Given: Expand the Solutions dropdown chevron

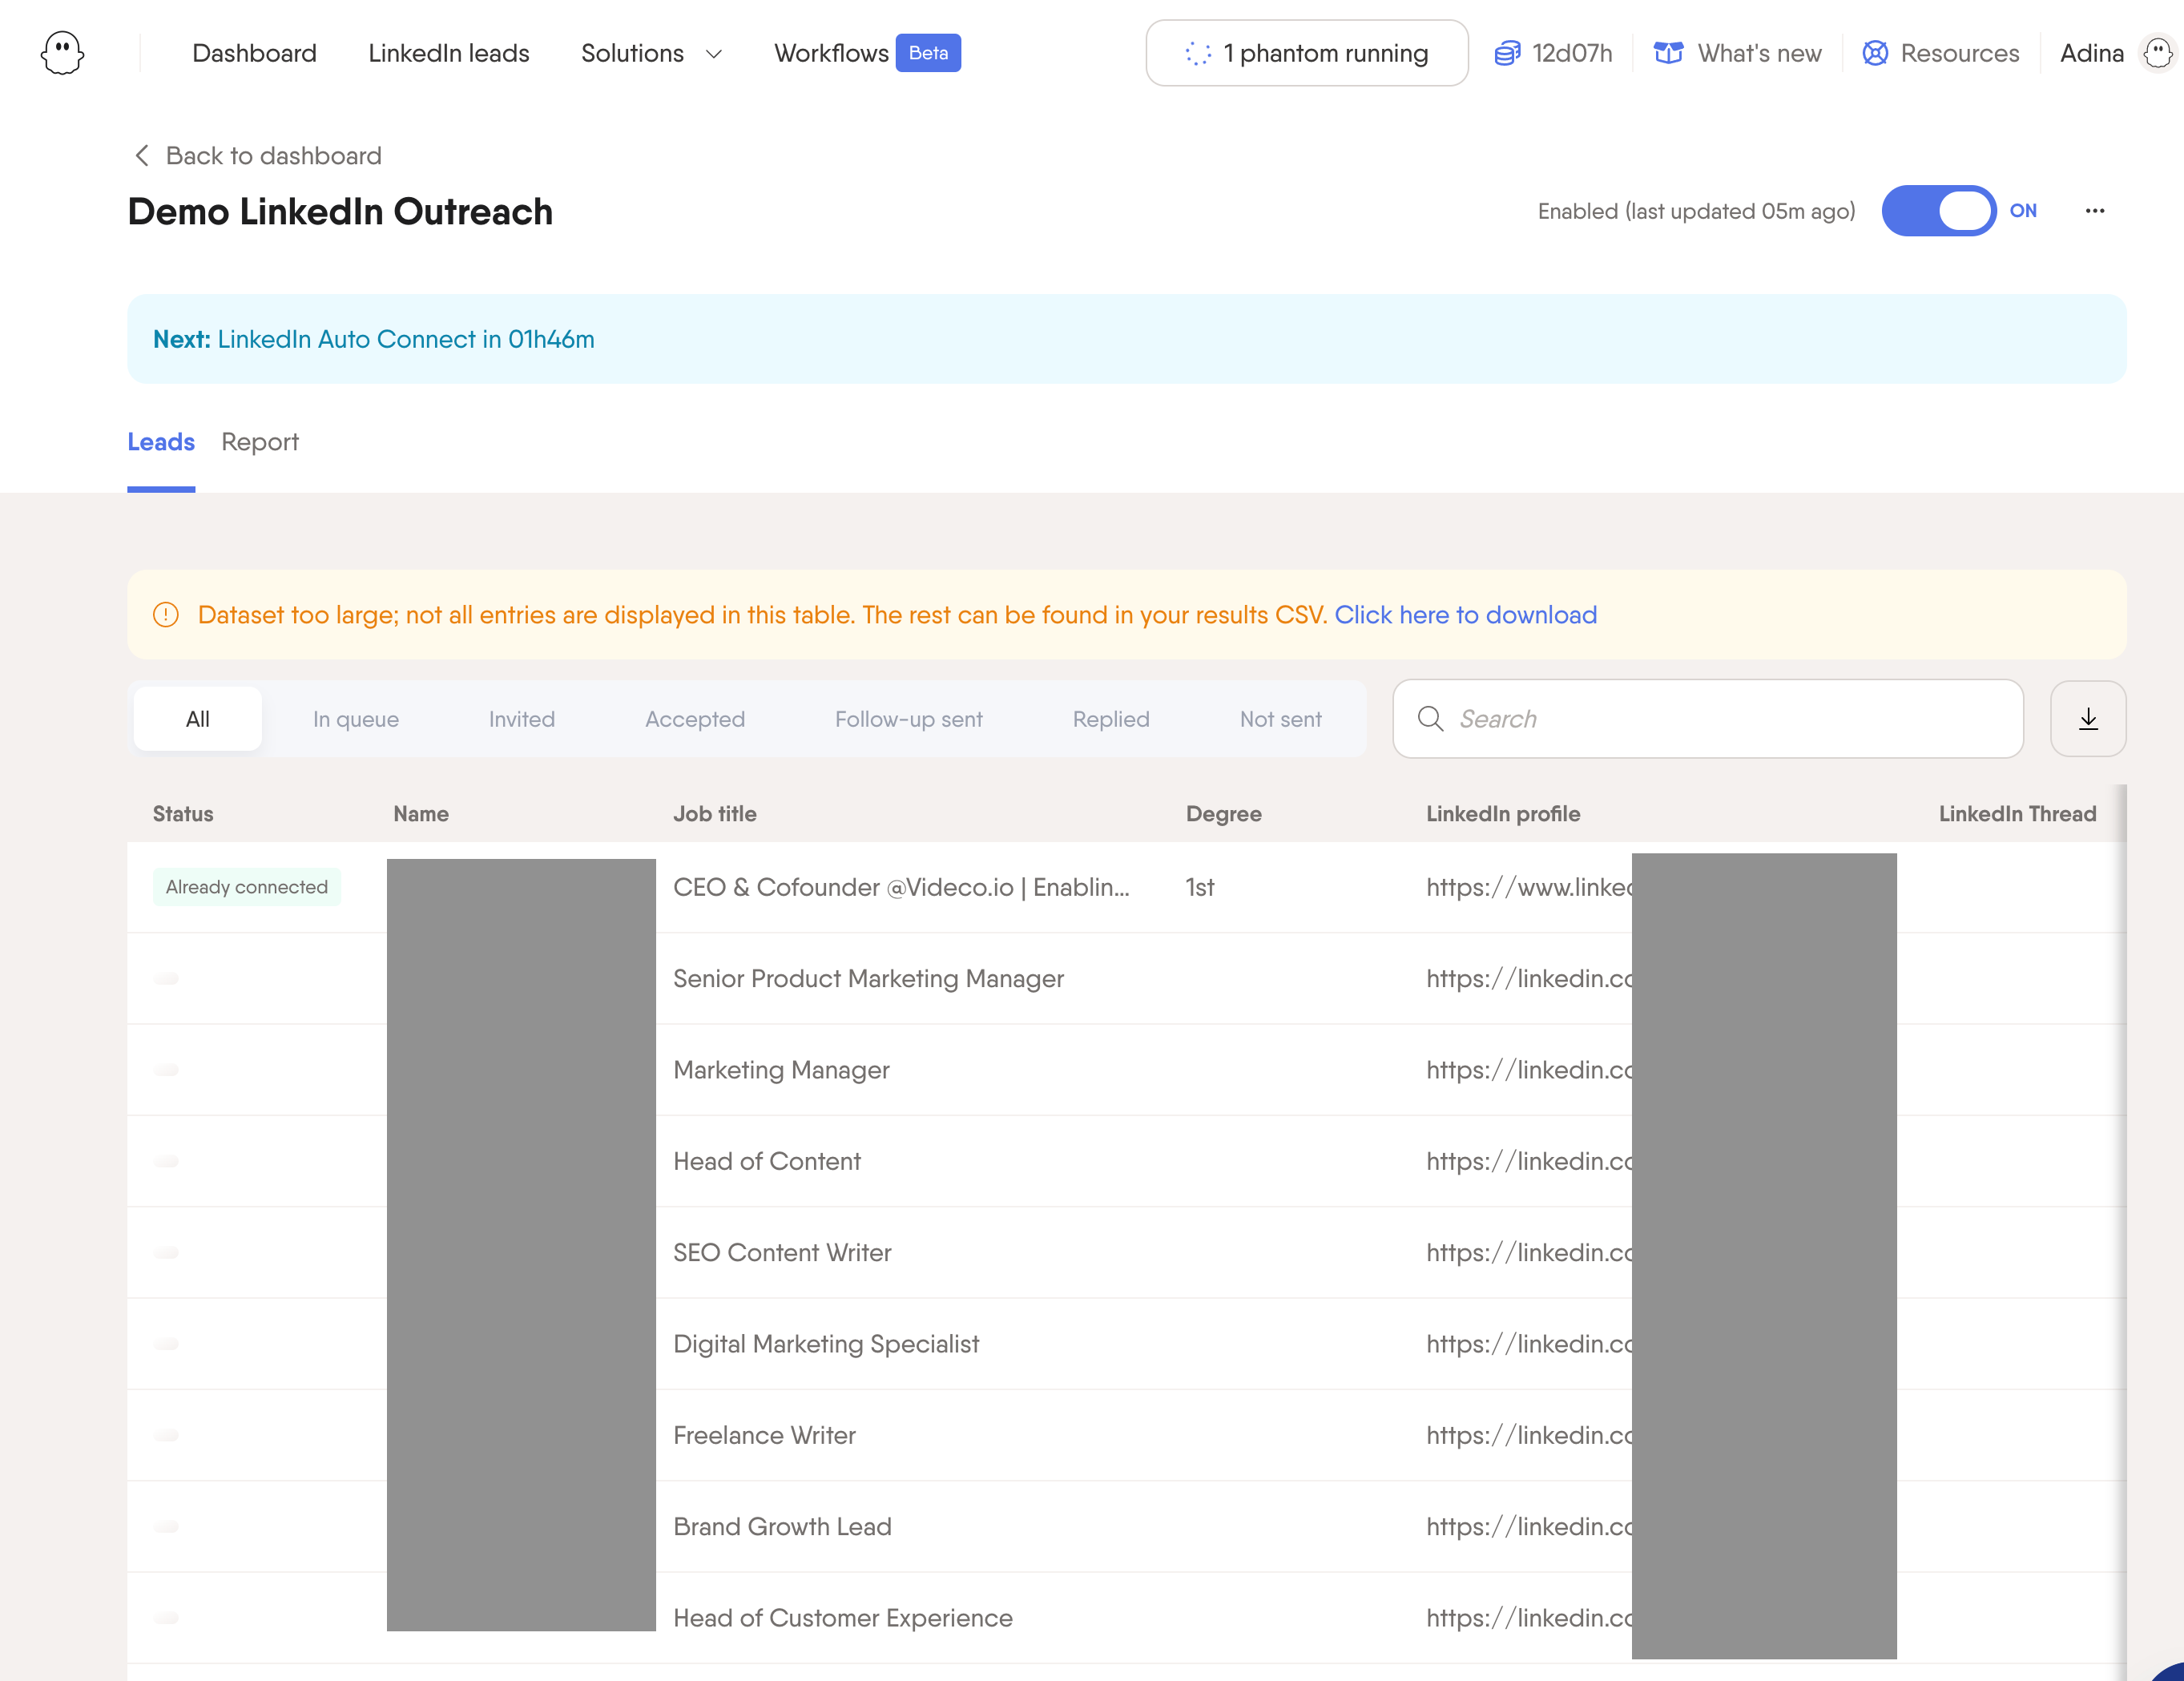Looking at the screenshot, I should point(714,54).
